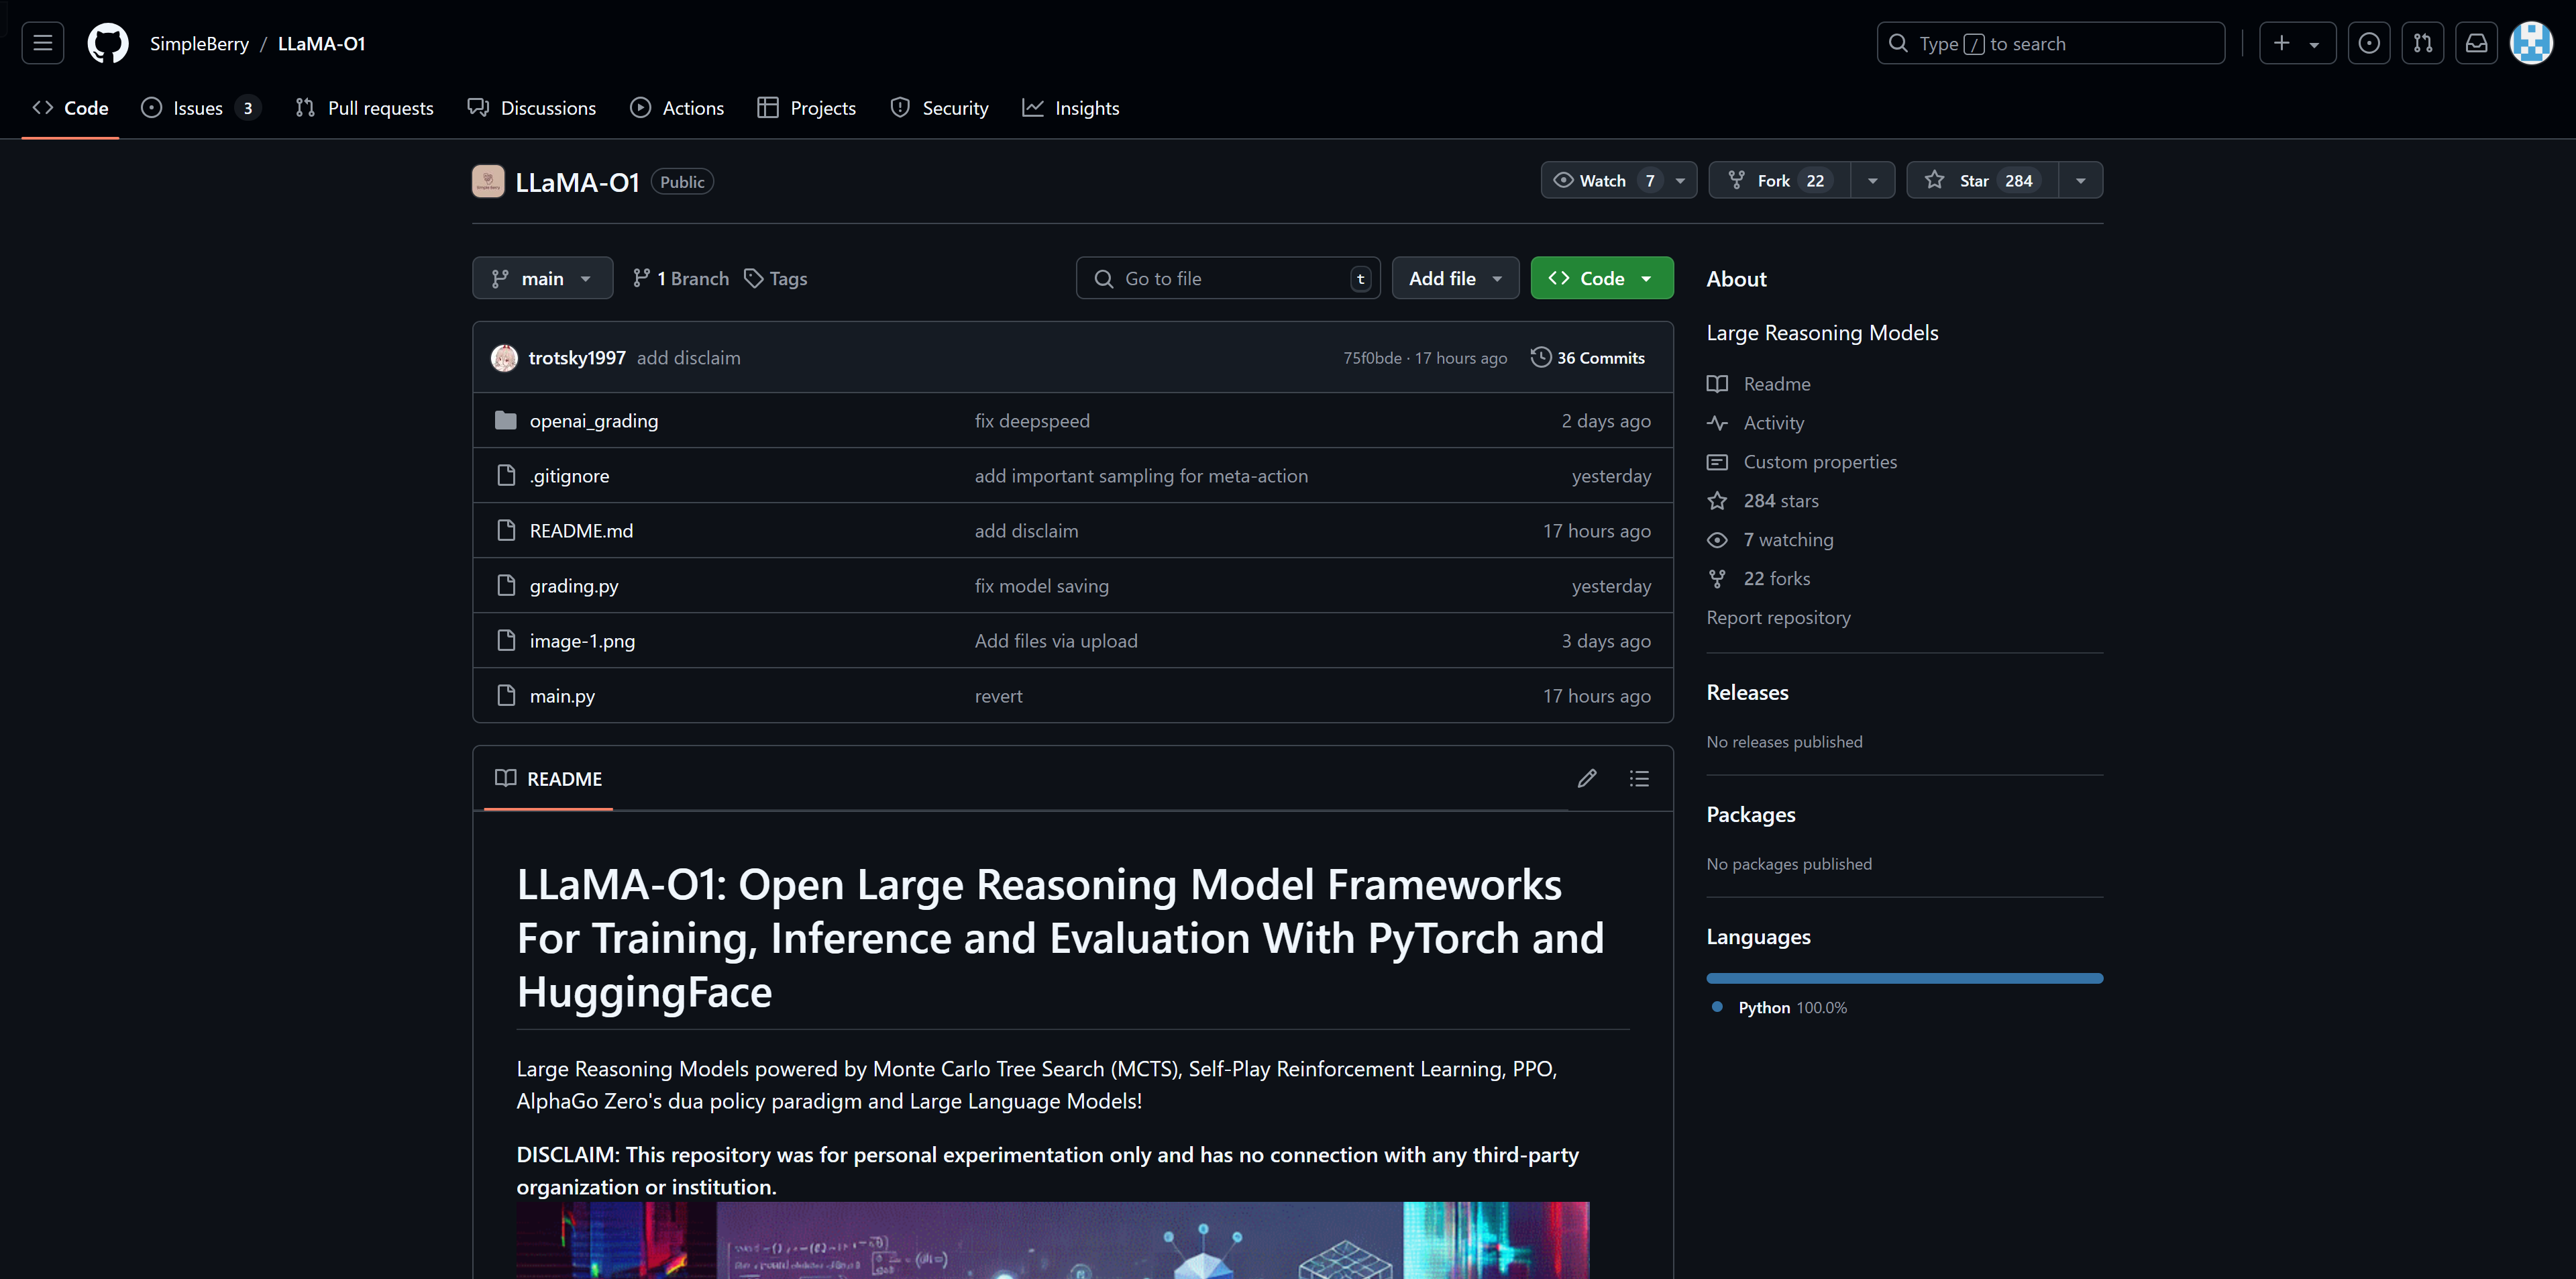This screenshot has width=2576, height=1279.
Task: Expand the create-new dropdown caret
Action: click(2314, 44)
